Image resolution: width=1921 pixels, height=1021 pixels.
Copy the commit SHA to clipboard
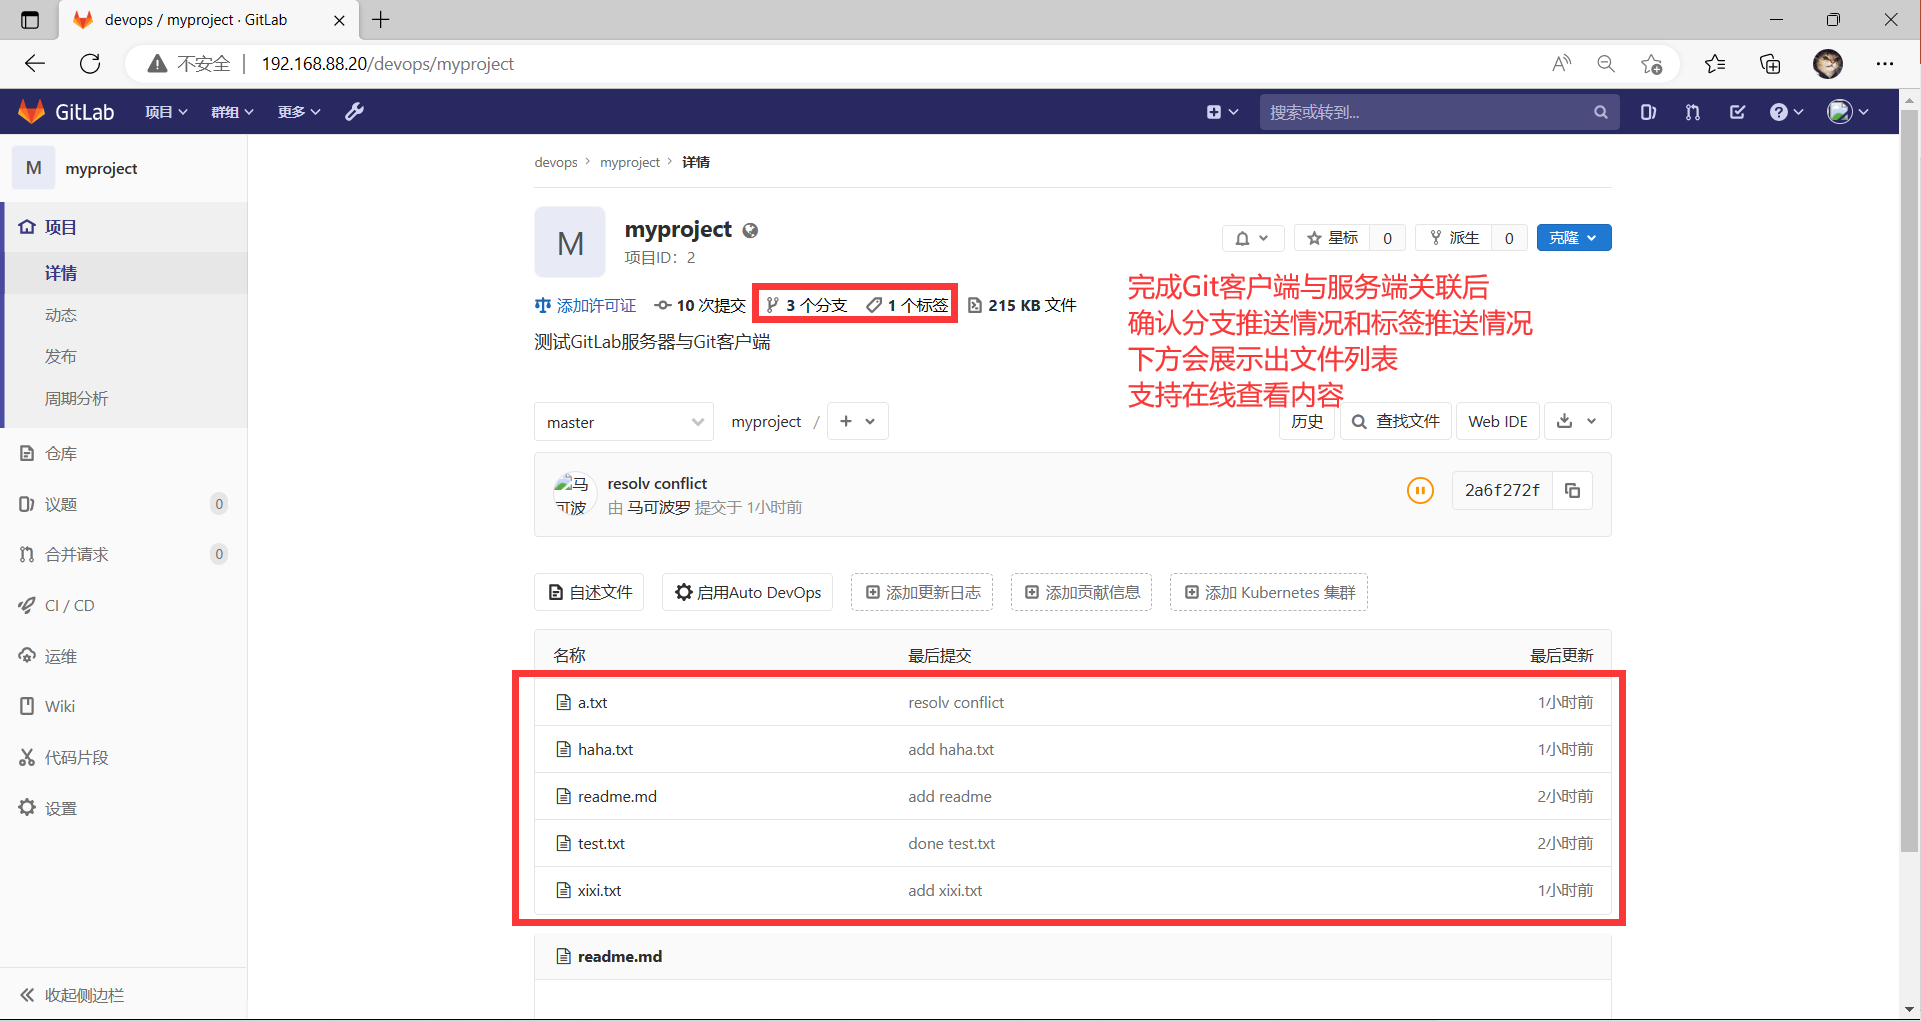pyautogui.click(x=1572, y=491)
